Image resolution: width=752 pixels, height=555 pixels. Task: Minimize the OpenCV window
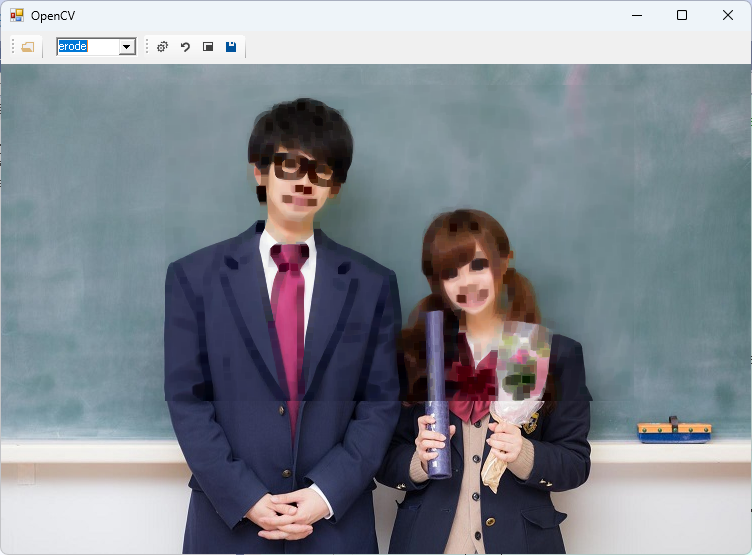pos(637,15)
